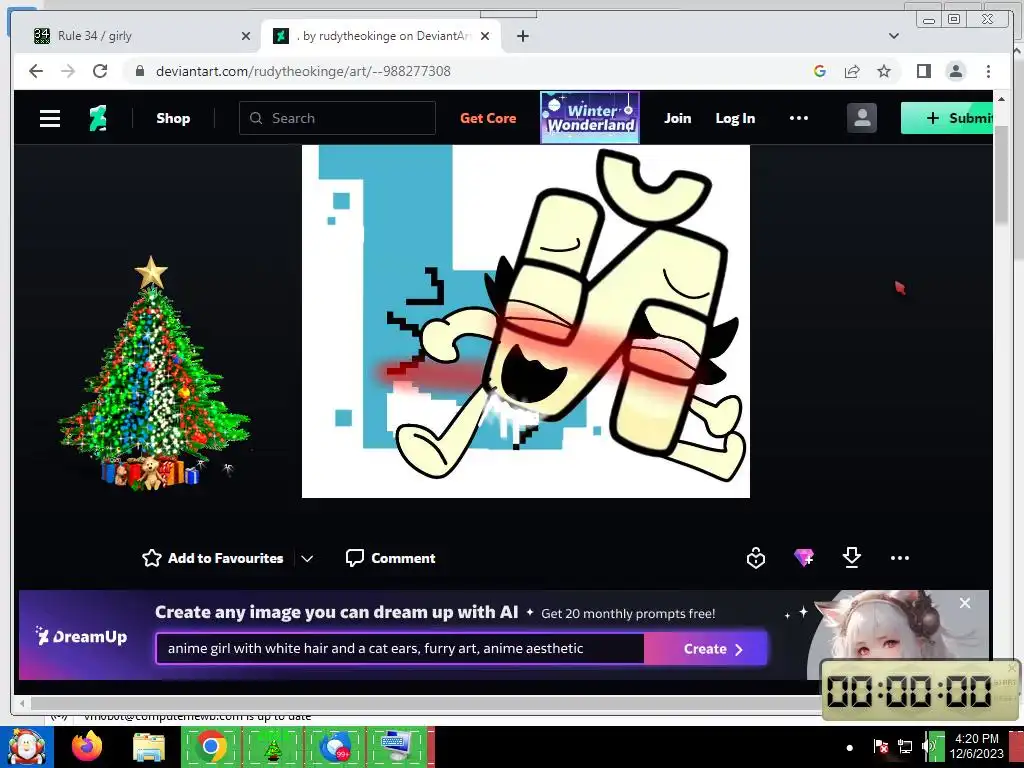This screenshot has width=1024, height=768.
Task: Click the DreamUp logo
Action: pos(81,636)
